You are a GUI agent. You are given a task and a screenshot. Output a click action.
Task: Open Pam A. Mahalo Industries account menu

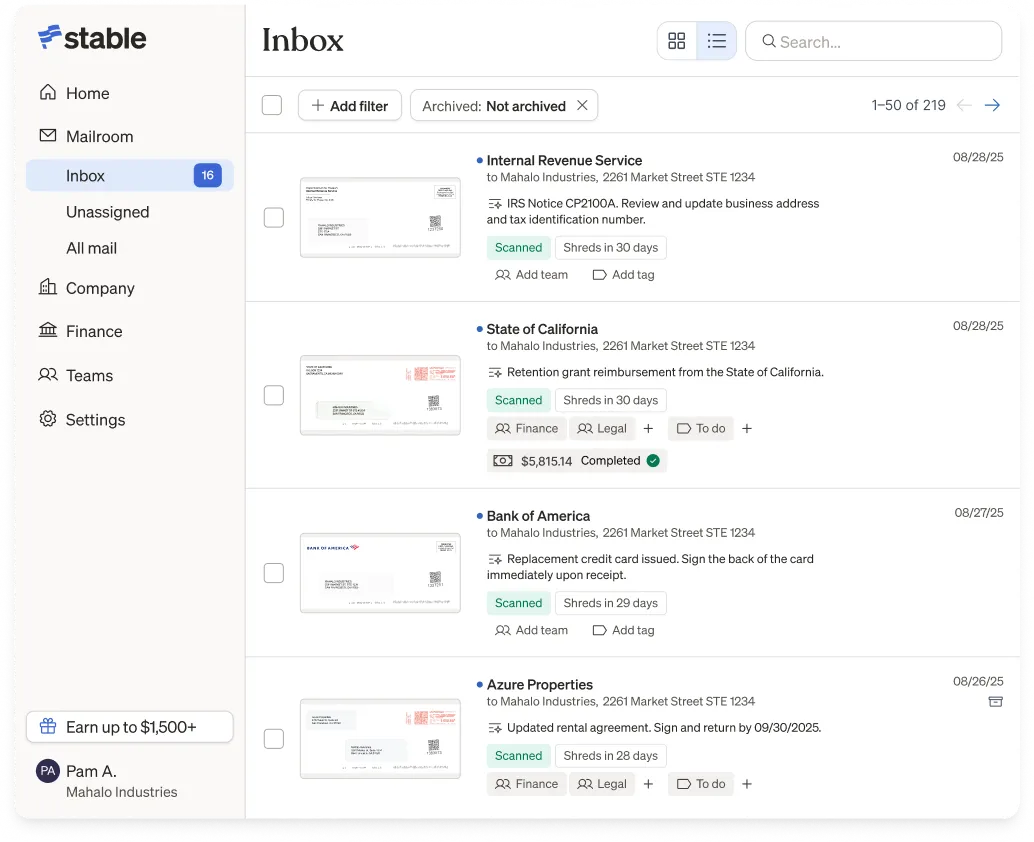click(x=107, y=781)
